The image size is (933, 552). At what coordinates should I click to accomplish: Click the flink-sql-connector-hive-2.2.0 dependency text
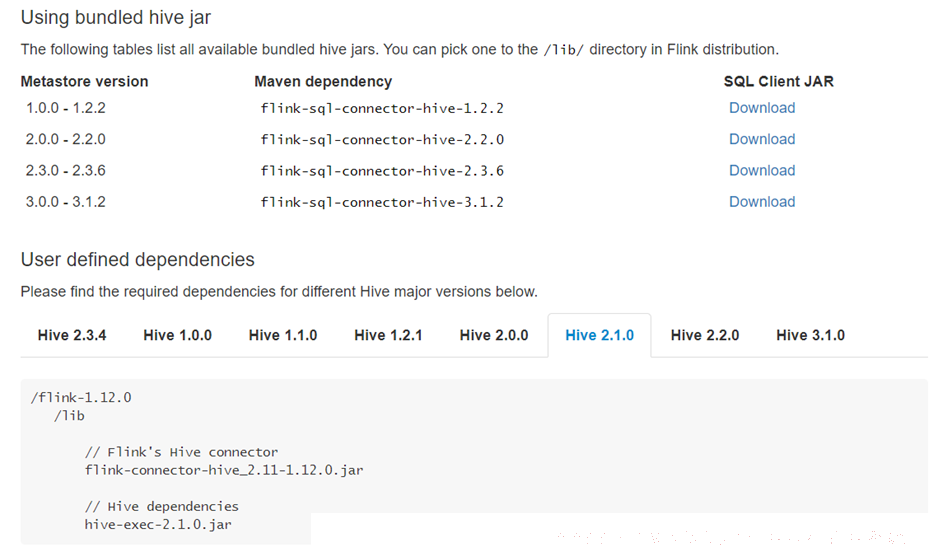[x=382, y=139]
